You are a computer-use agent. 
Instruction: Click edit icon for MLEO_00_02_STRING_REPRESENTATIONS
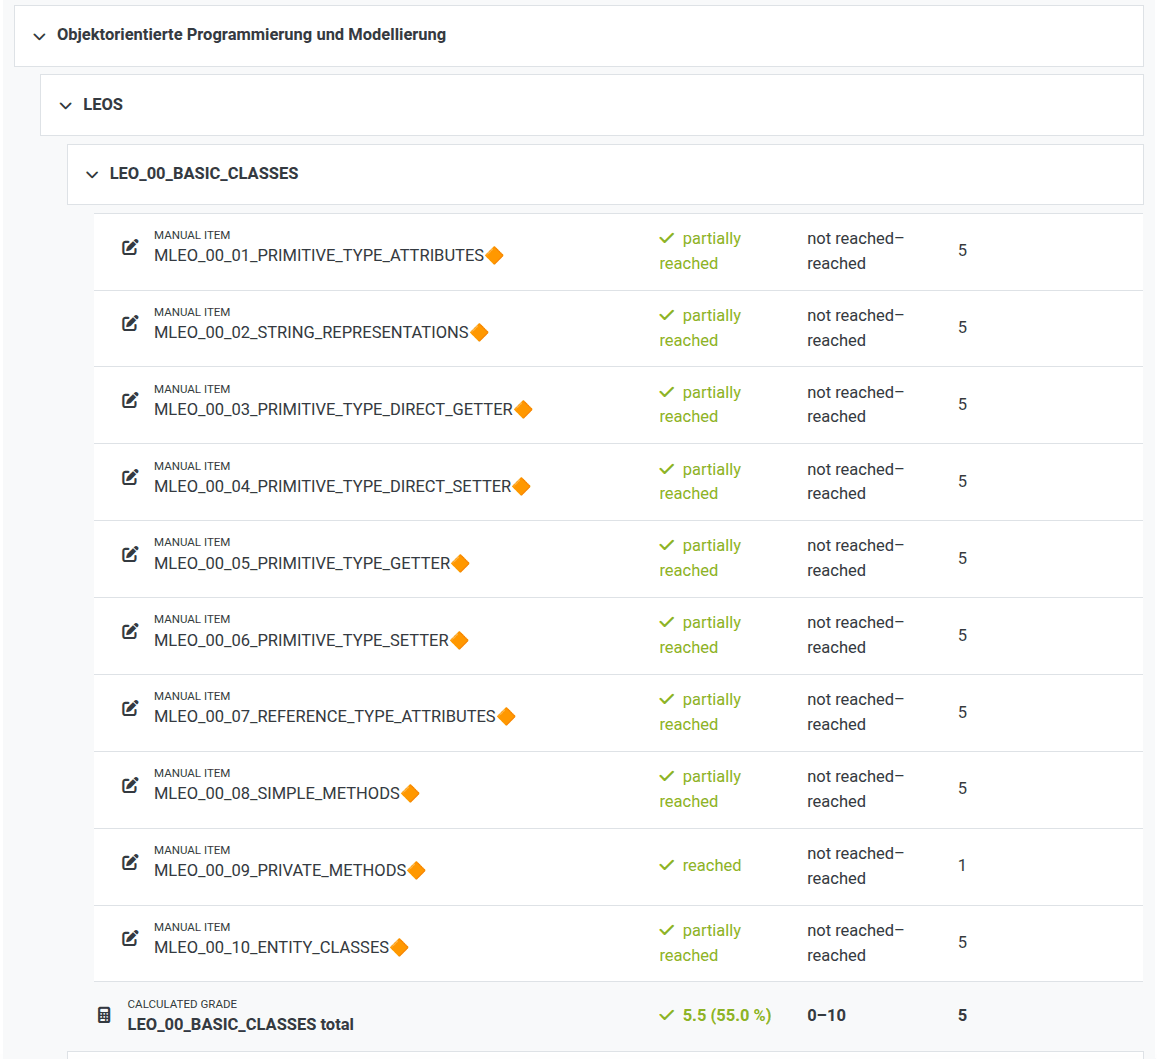tap(130, 323)
